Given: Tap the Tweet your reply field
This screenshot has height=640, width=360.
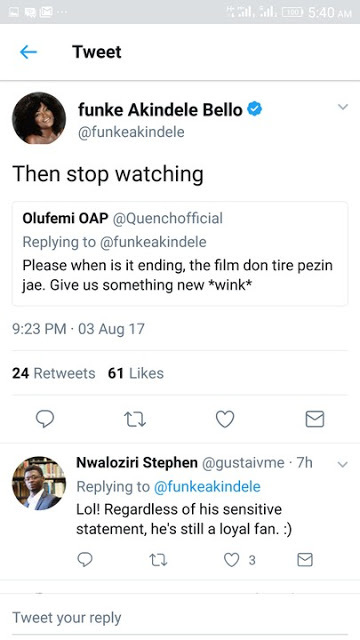Looking at the screenshot, I should 180,618.
